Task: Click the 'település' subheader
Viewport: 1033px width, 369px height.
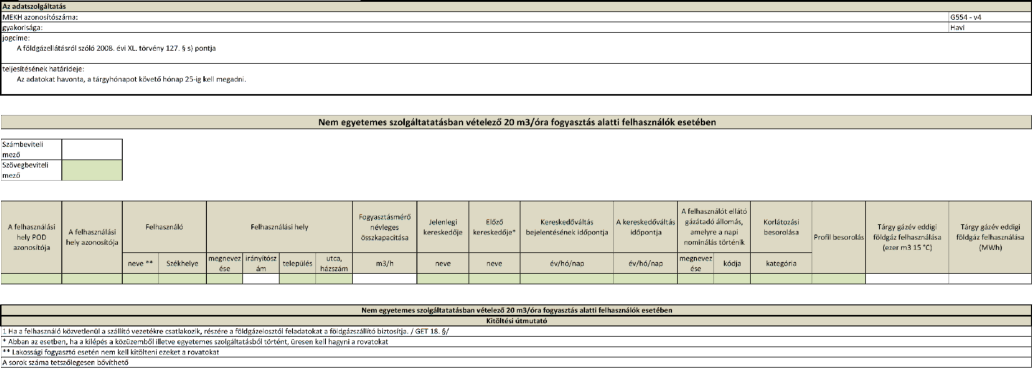Action: (x=297, y=263)
